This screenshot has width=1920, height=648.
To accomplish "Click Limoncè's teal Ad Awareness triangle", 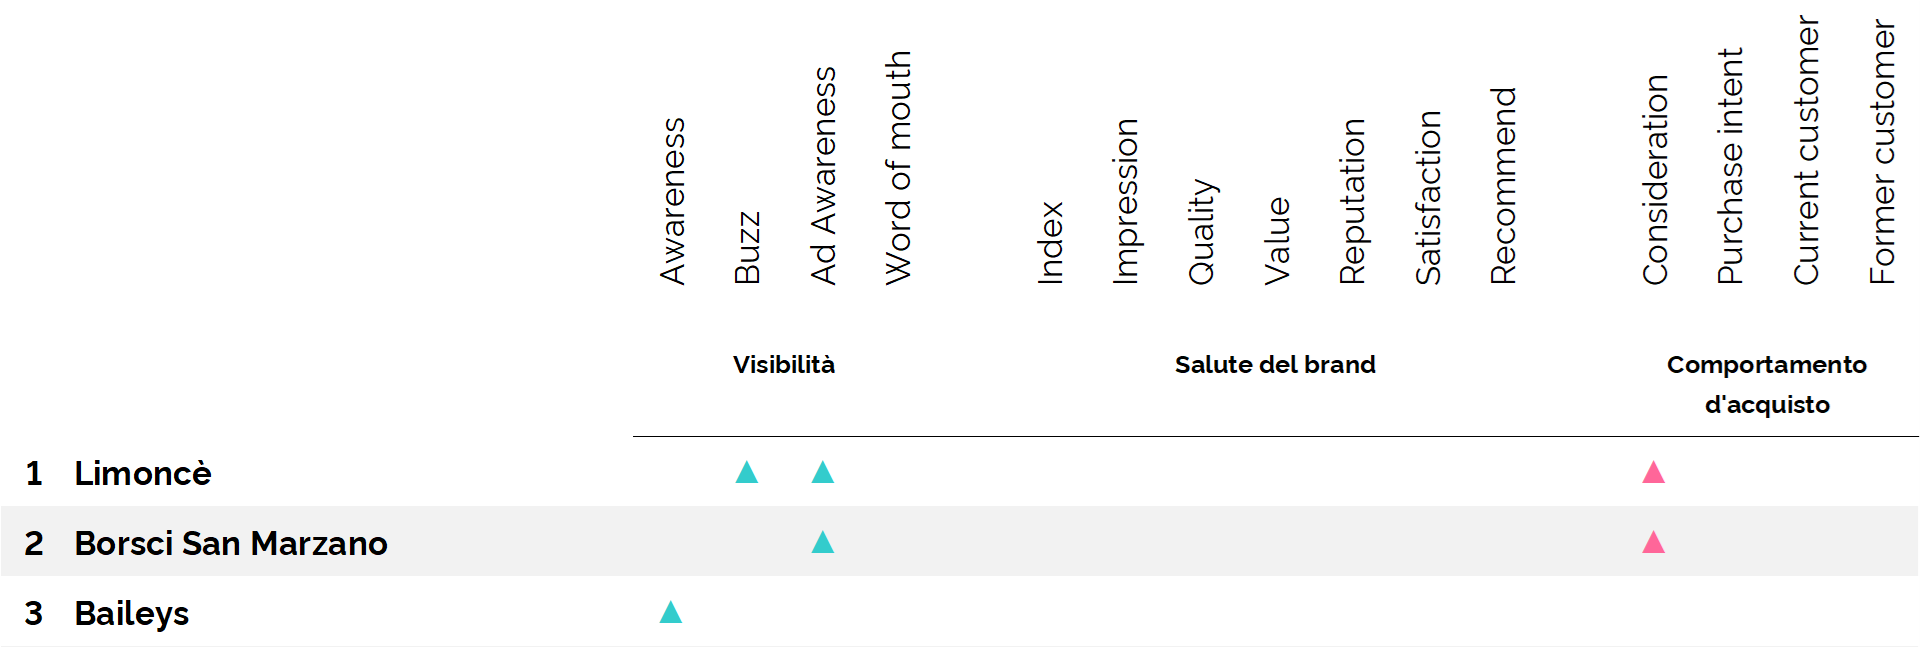I will [823, 473].
